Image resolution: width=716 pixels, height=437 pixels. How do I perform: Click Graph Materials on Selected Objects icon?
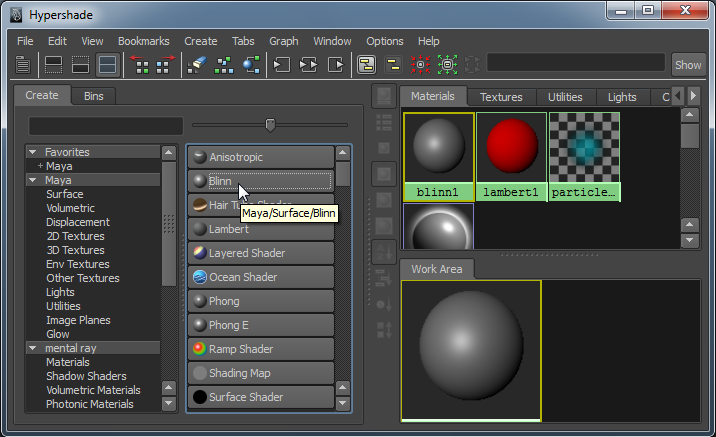click(x=251, y=65)
